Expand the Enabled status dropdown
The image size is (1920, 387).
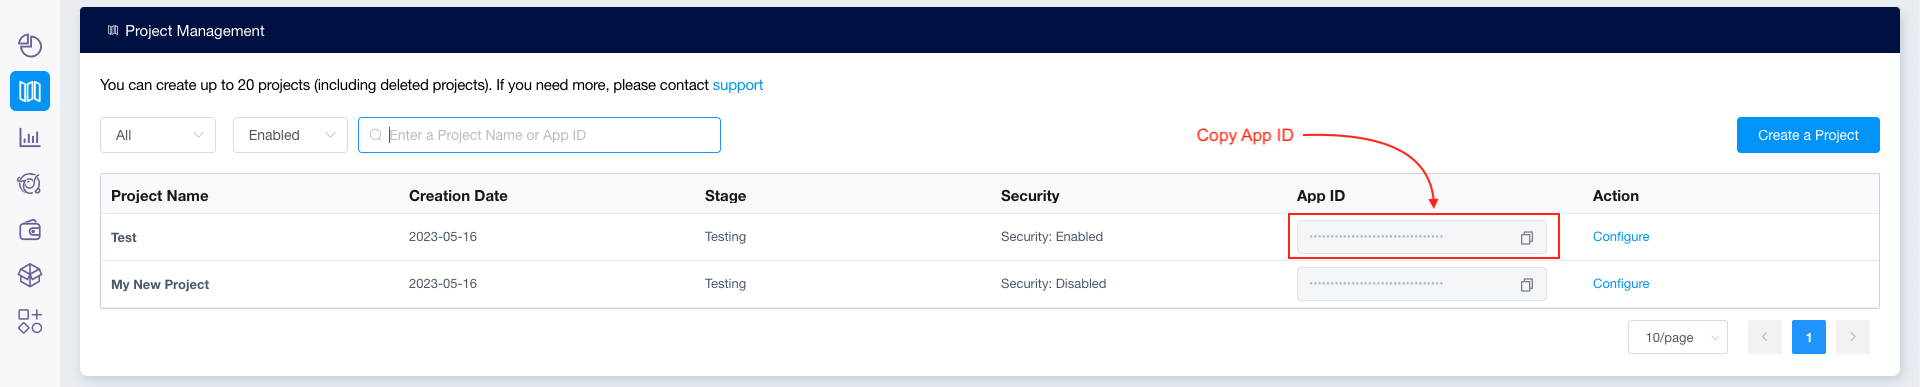pyautogui.click(x=290, y=135)
